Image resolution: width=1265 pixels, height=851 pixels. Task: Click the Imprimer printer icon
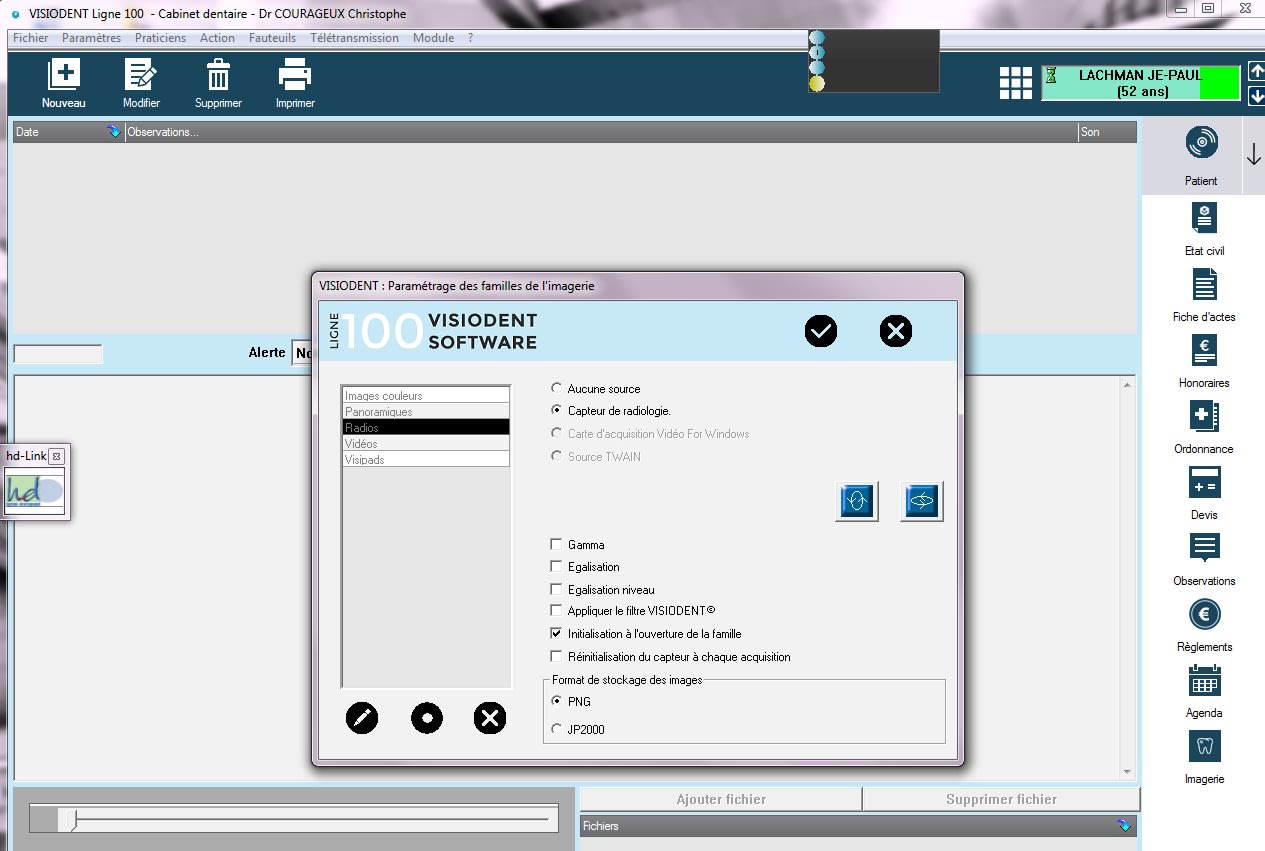[295, 76]
